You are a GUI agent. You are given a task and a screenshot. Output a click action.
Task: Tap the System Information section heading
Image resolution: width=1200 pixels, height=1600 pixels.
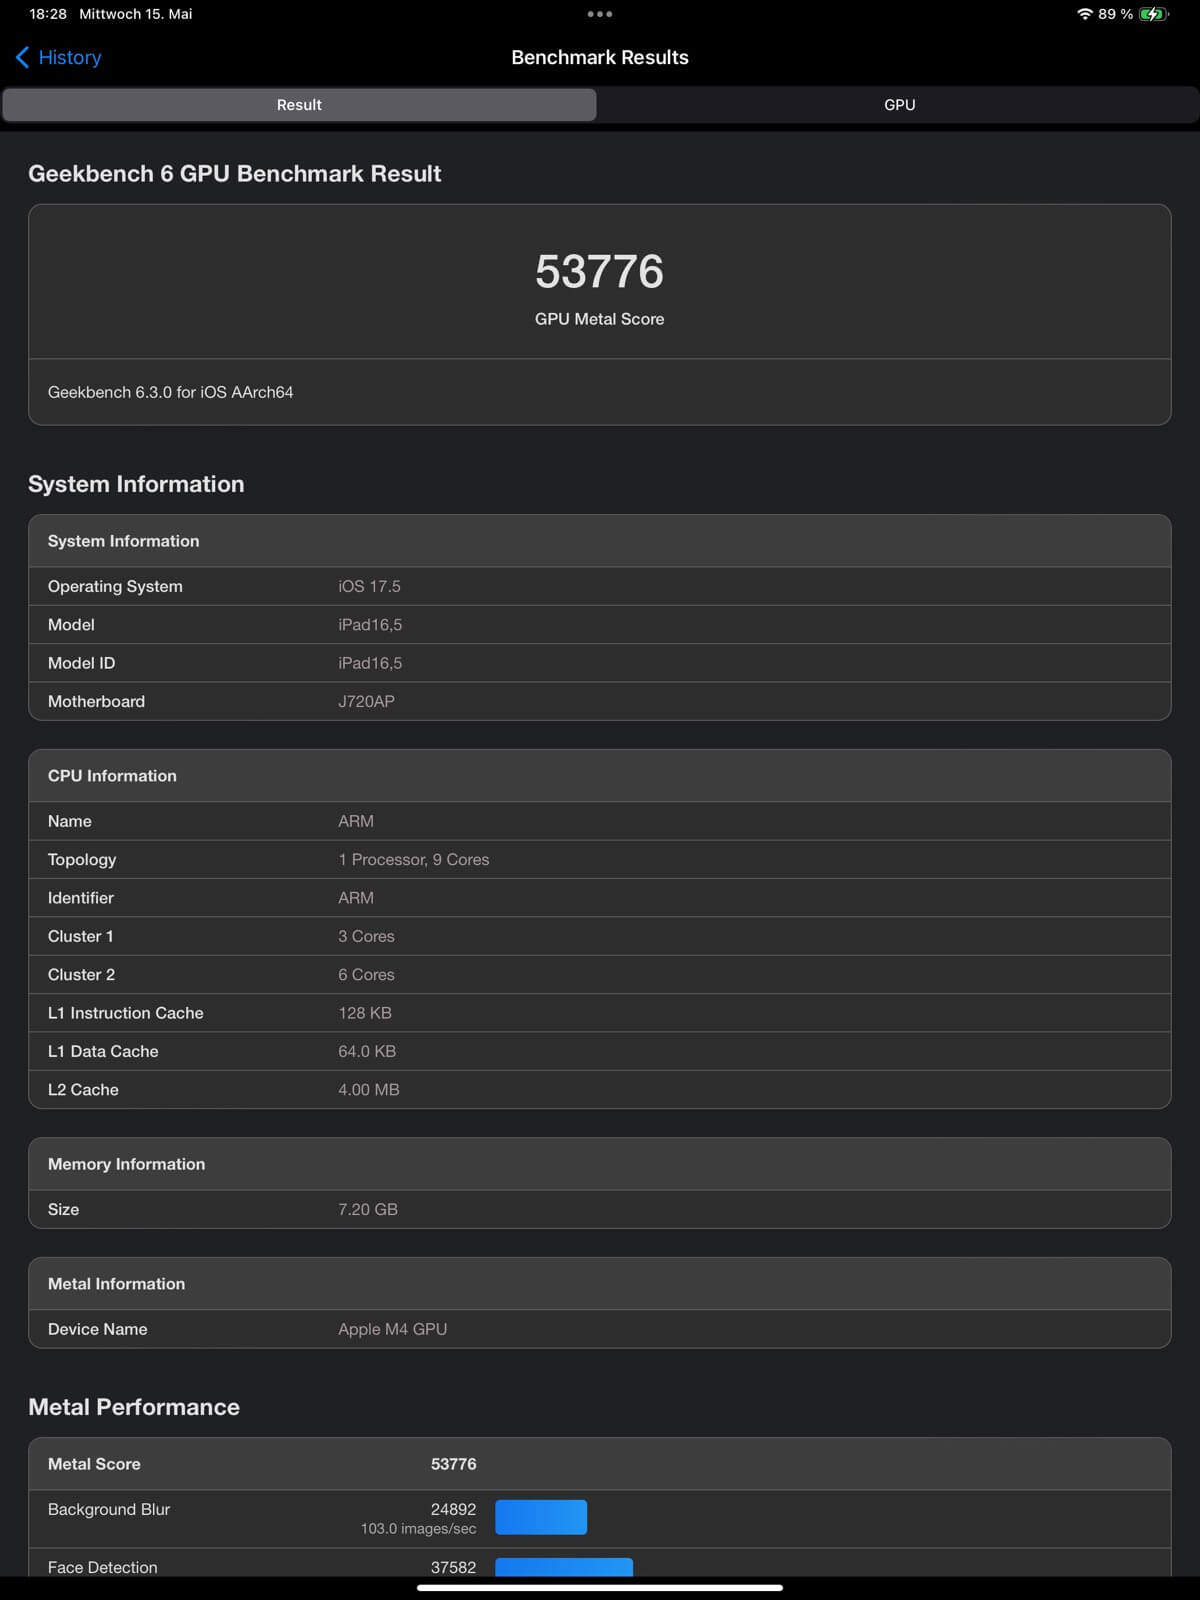[136, 484]
